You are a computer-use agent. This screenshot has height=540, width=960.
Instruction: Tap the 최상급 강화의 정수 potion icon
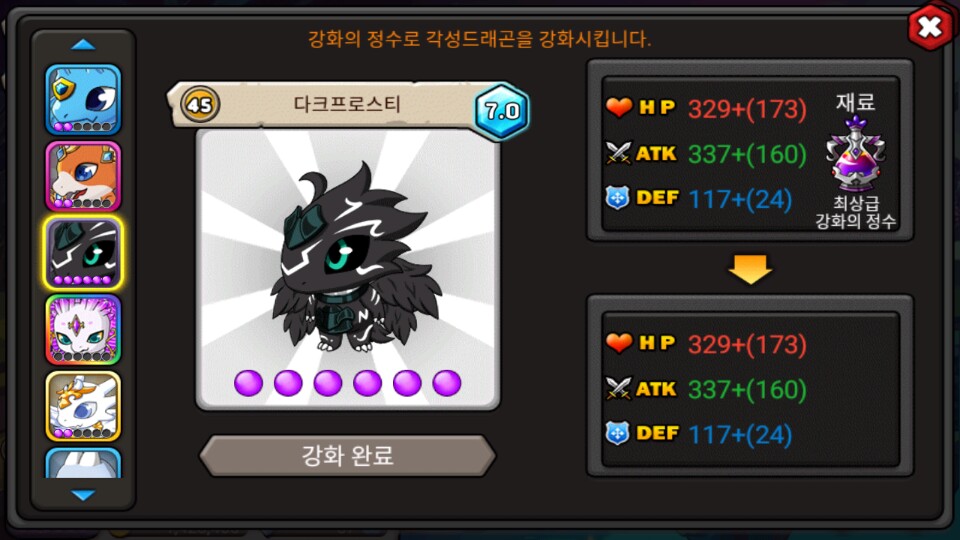[855, 154]
